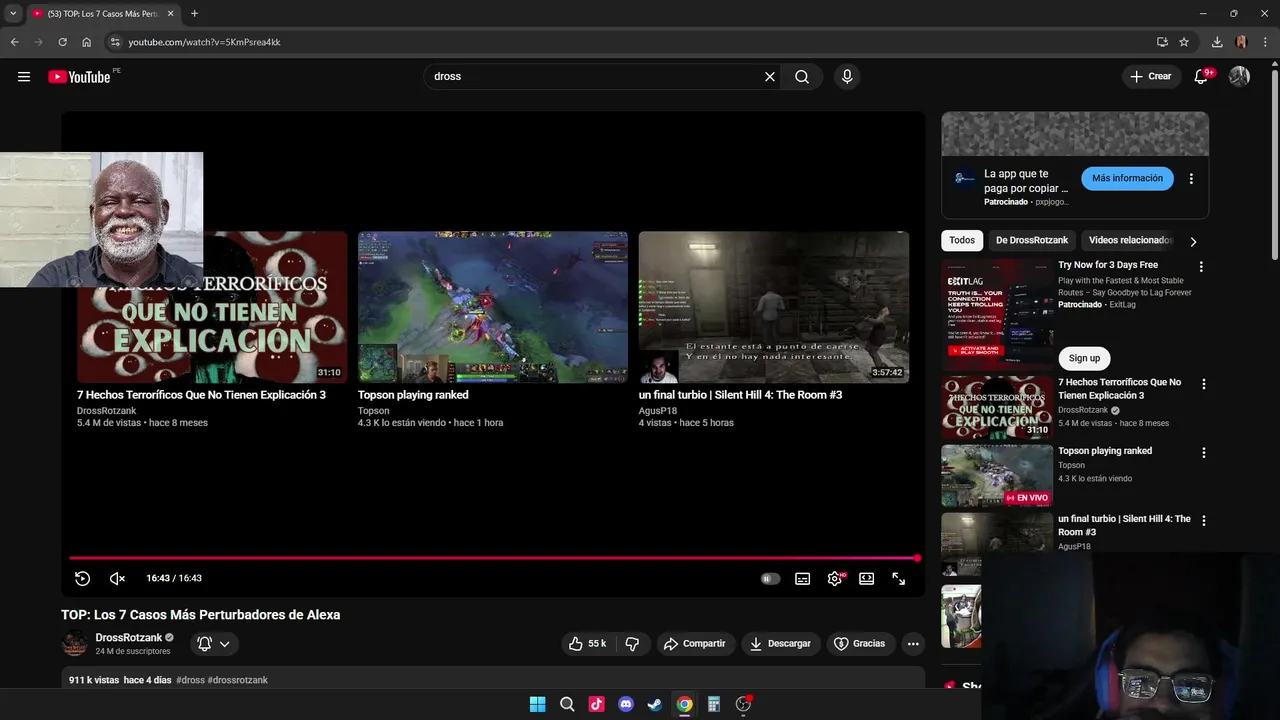This screenshot has height=720, width=1280.
Task: Open DrossRotzank channel avatar
Action: [75, 644]
